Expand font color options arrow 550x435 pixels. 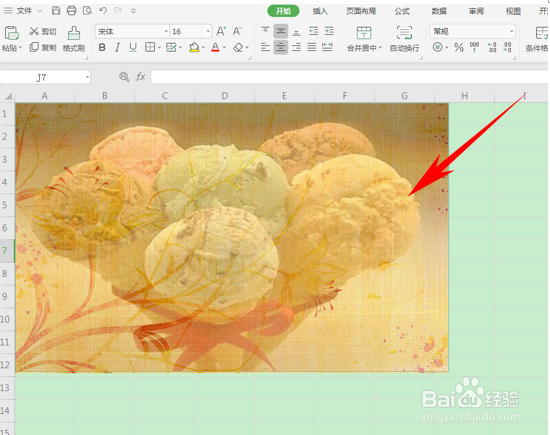point(224,47)
